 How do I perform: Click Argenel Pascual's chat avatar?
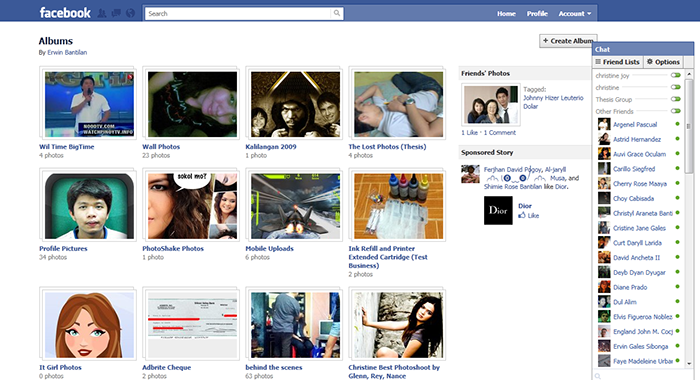tap(604, 124)
